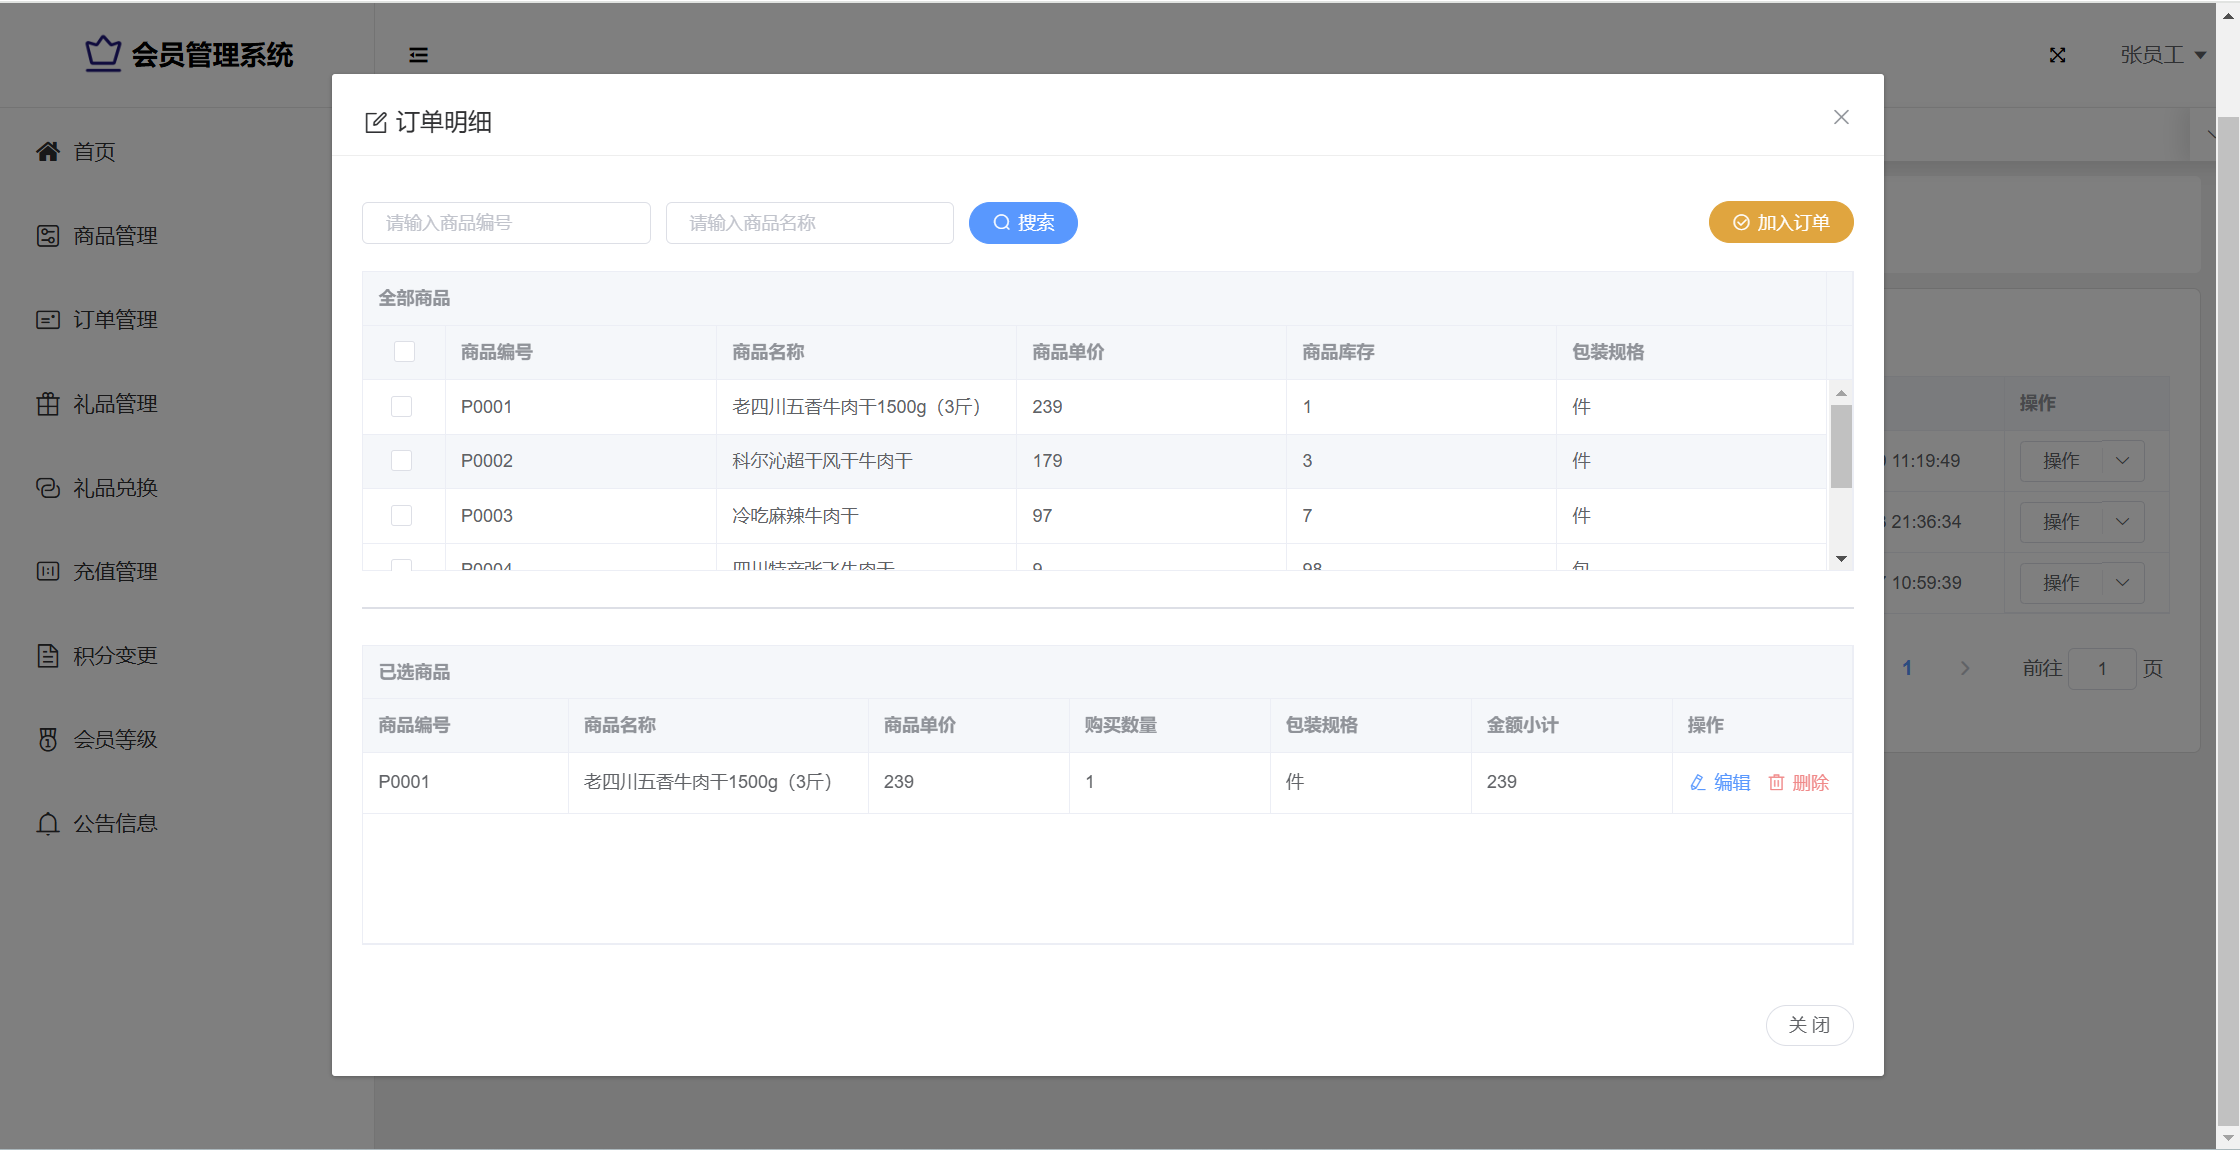Focus the 请输入商品编号 input field
The image size is (2240, 1150).
[506, 223]
